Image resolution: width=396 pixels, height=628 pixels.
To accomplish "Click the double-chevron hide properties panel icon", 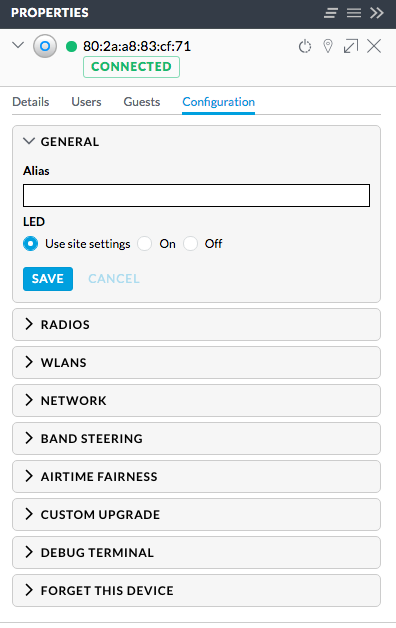I will [377, 13].
